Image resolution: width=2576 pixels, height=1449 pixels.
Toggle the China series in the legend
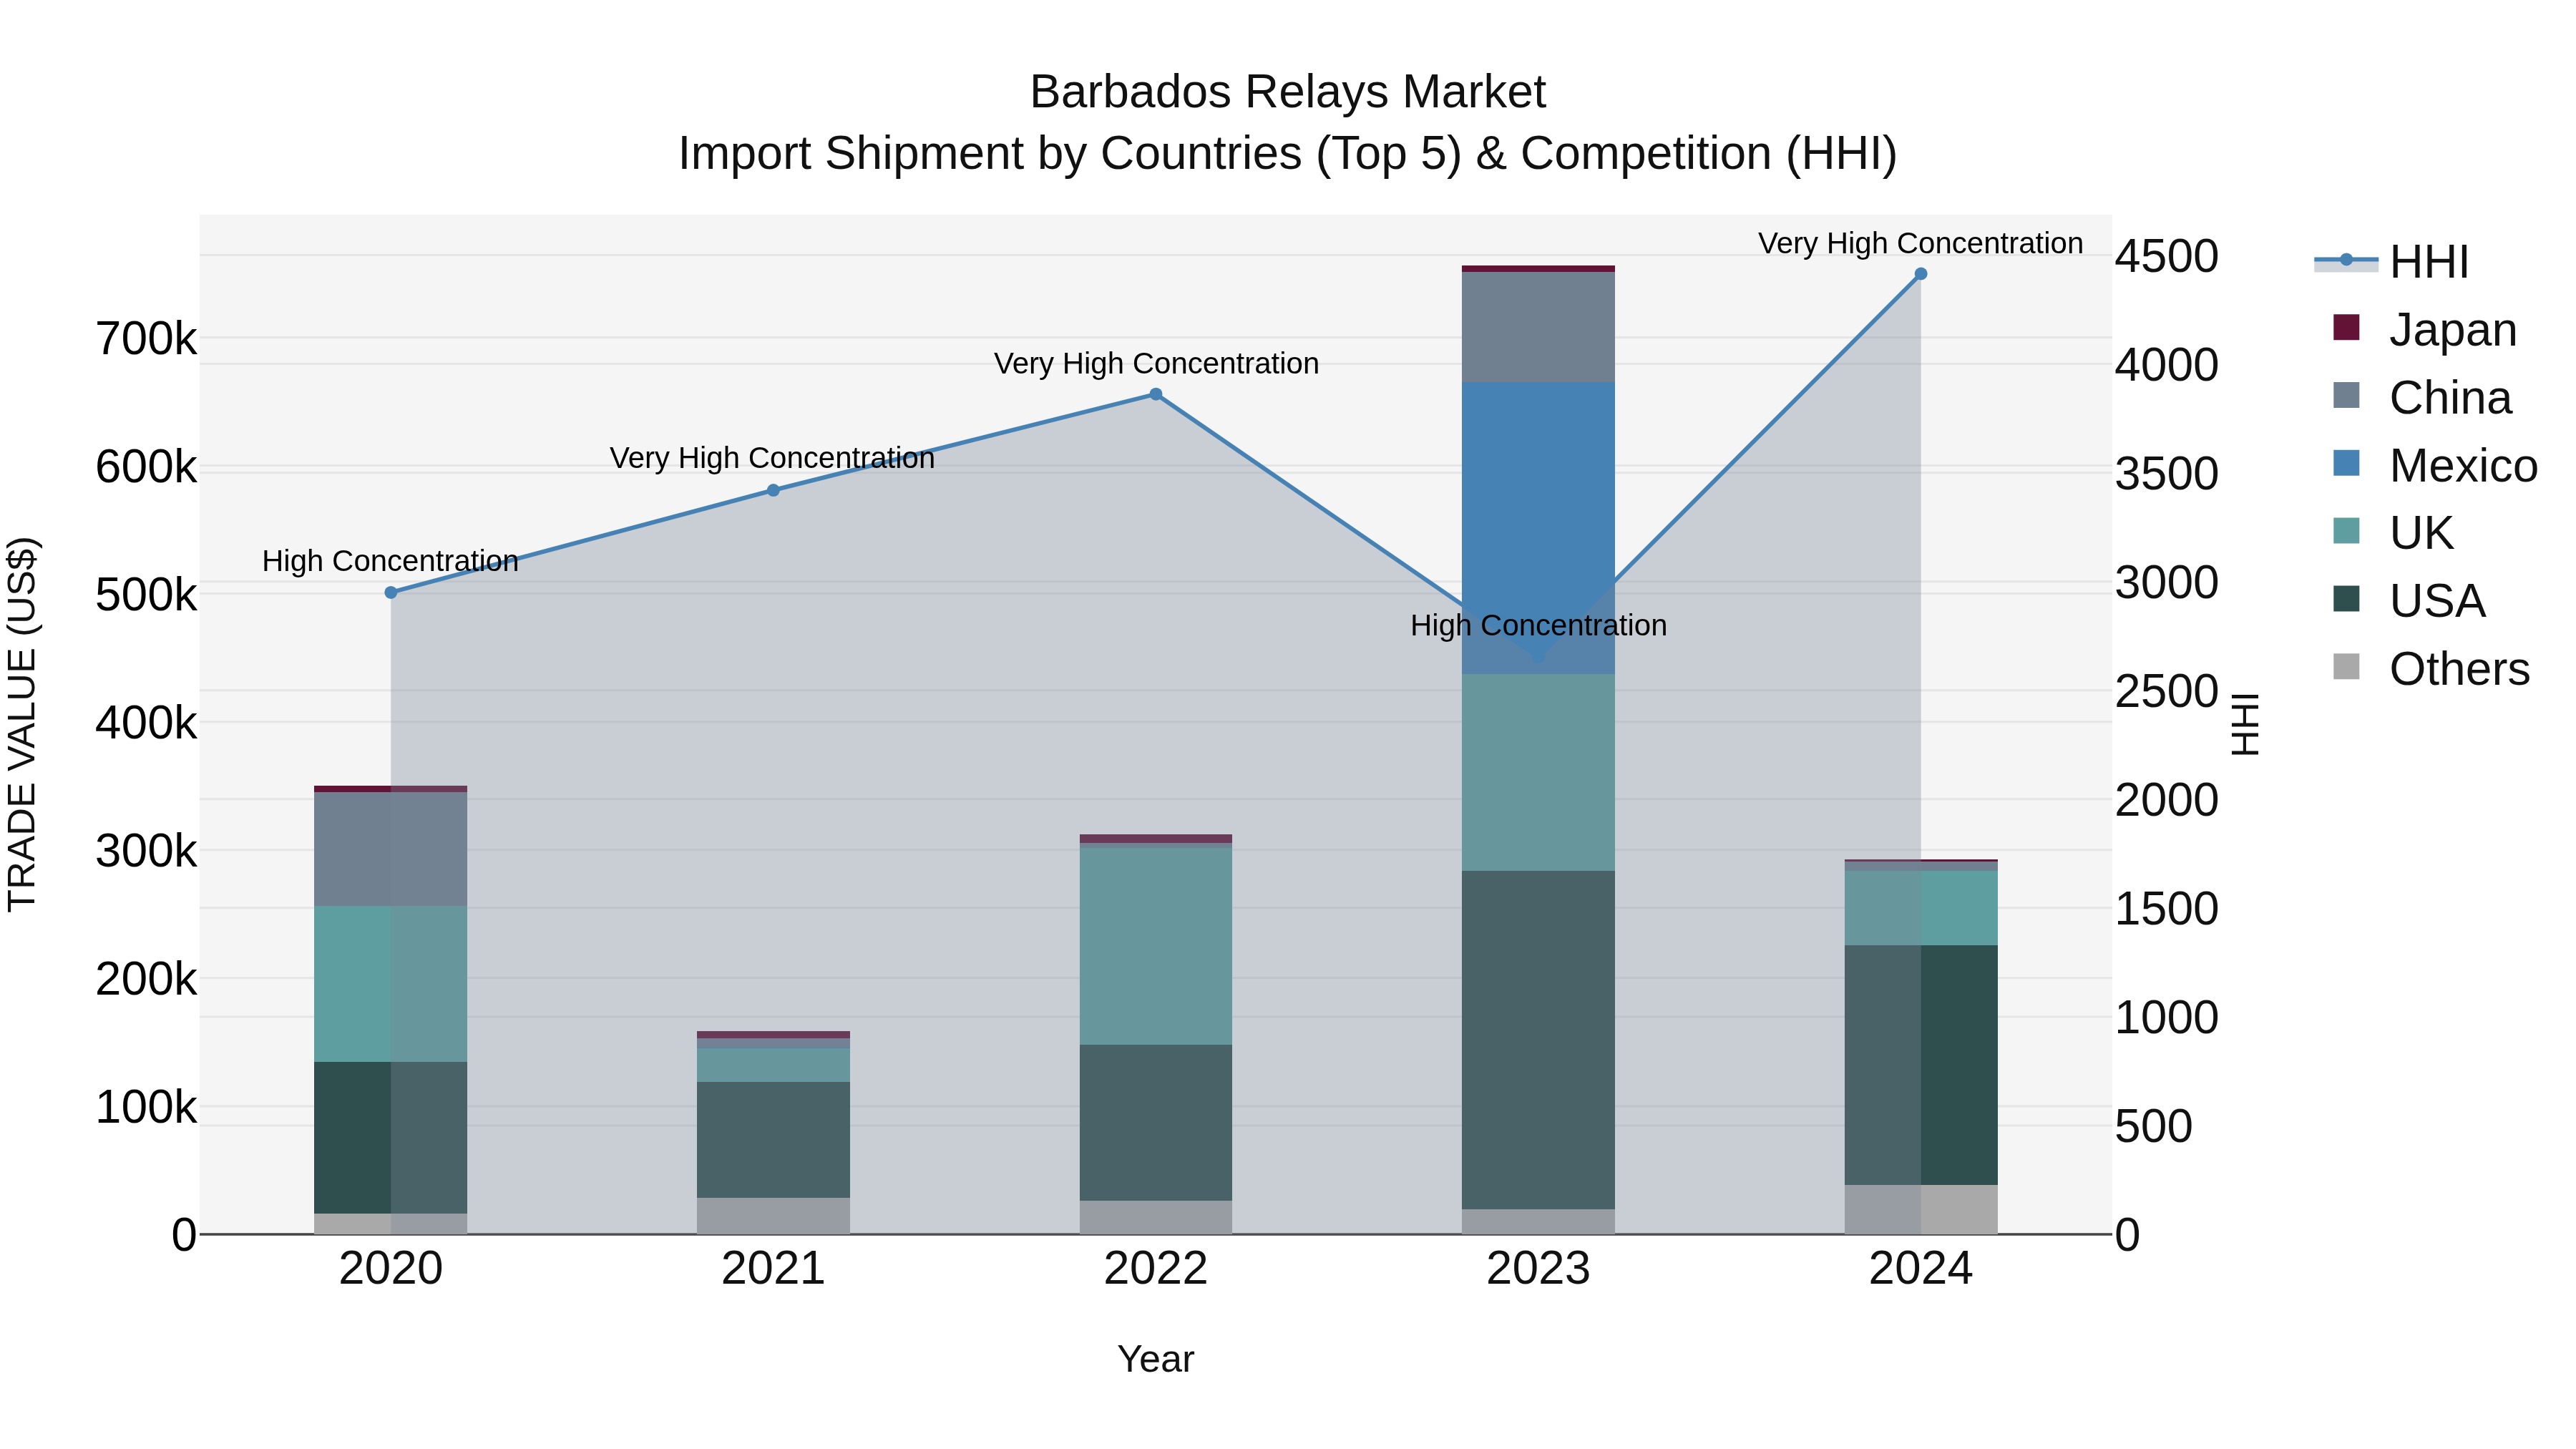pyautogui.click(x=2422, y=398)
